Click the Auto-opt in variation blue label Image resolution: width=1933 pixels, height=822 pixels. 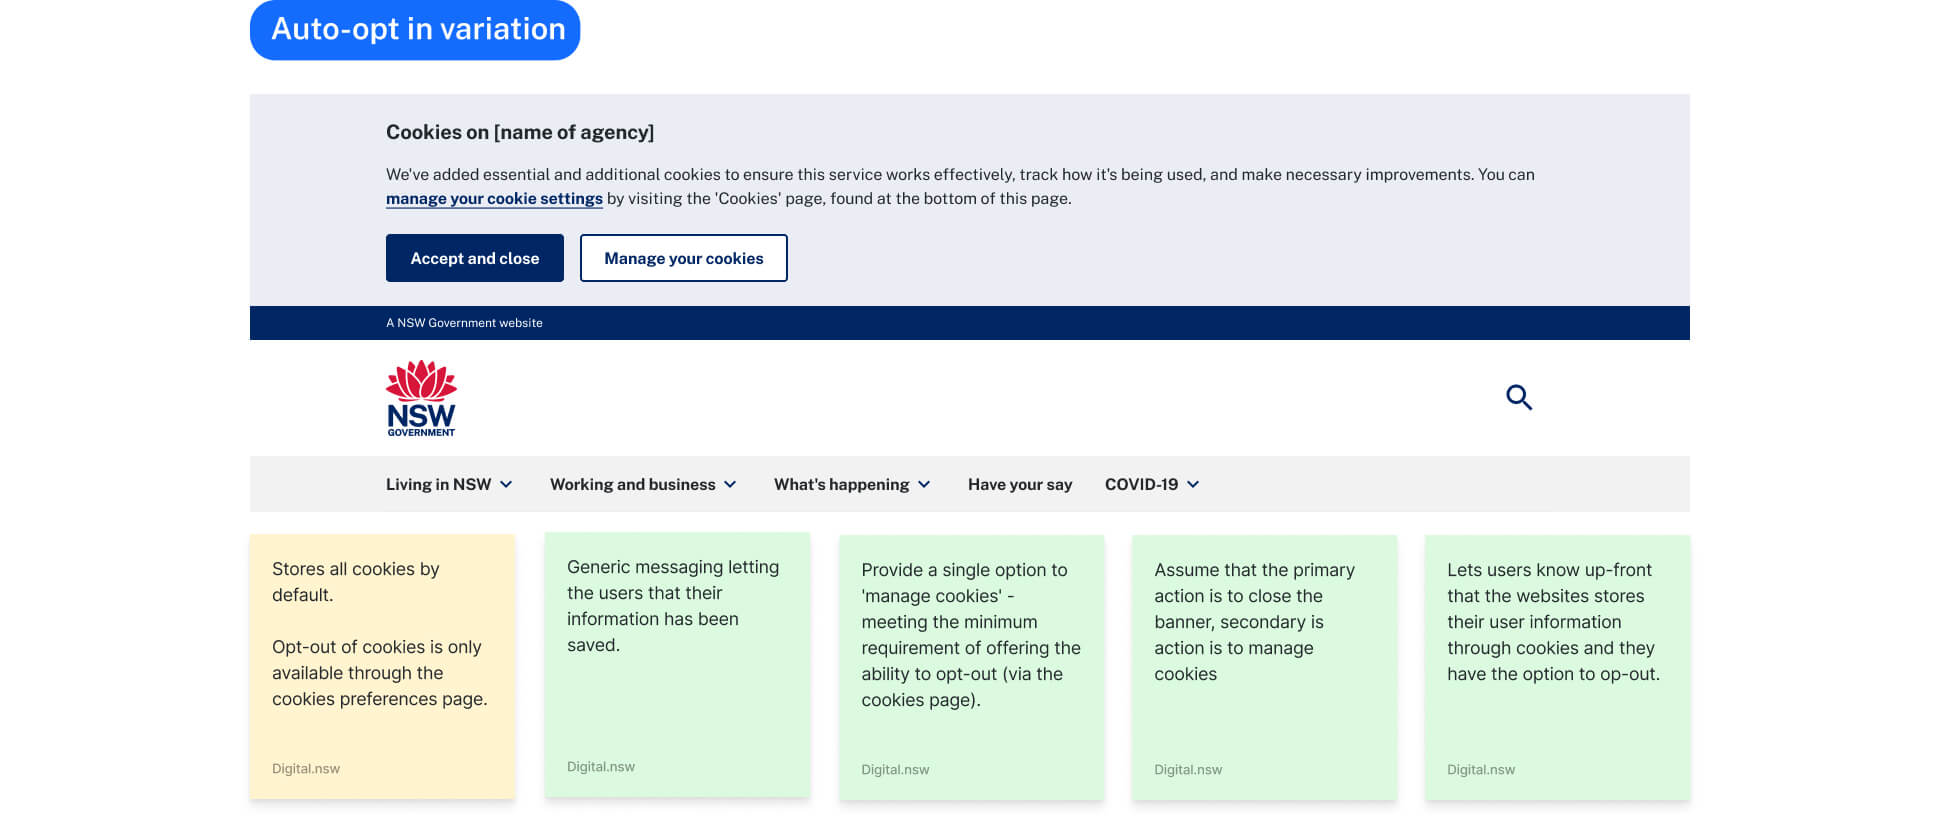point(415,30)
